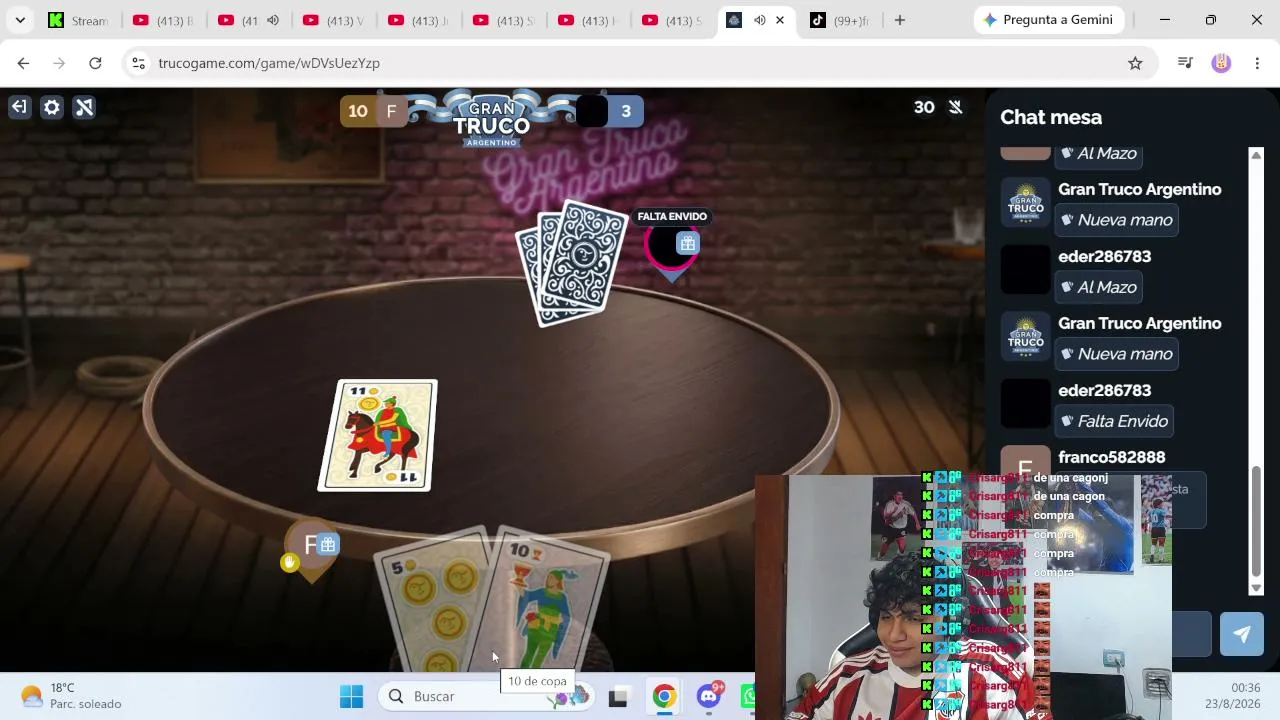The image size is (1280, 720).
Task: View site information icon in address bar
Action: [x=139, y=63]
